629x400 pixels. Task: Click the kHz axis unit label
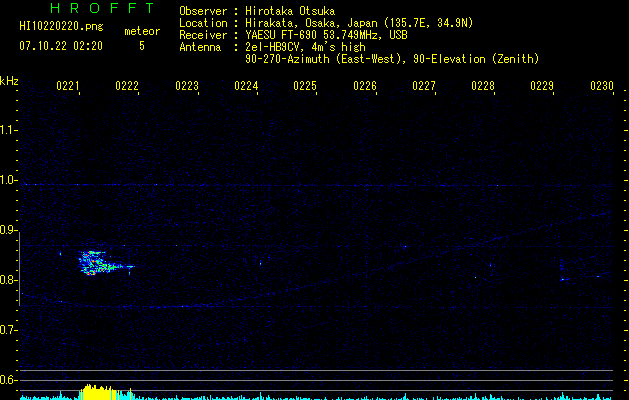point(9,81)
